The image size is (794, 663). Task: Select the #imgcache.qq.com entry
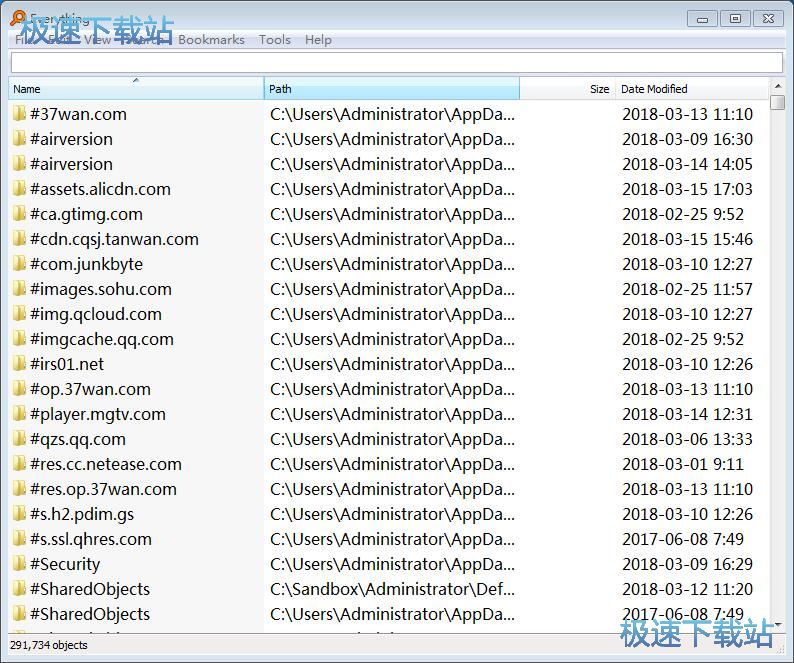(102, 339)
